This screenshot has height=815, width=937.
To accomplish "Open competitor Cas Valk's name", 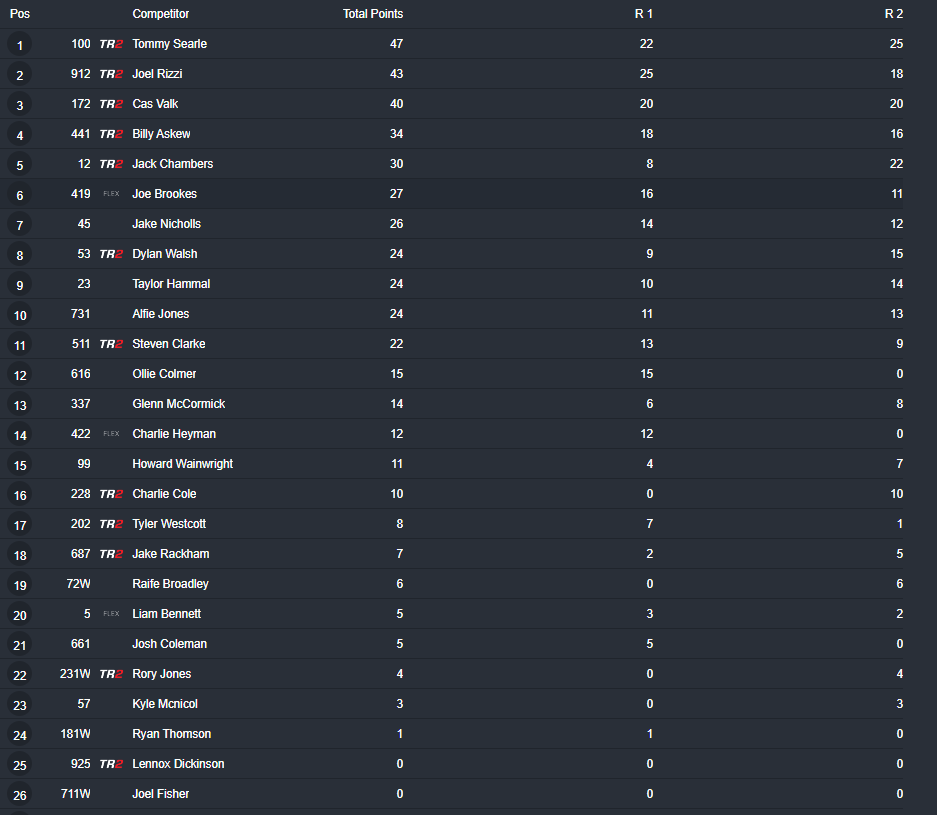I will pos(155,104).
